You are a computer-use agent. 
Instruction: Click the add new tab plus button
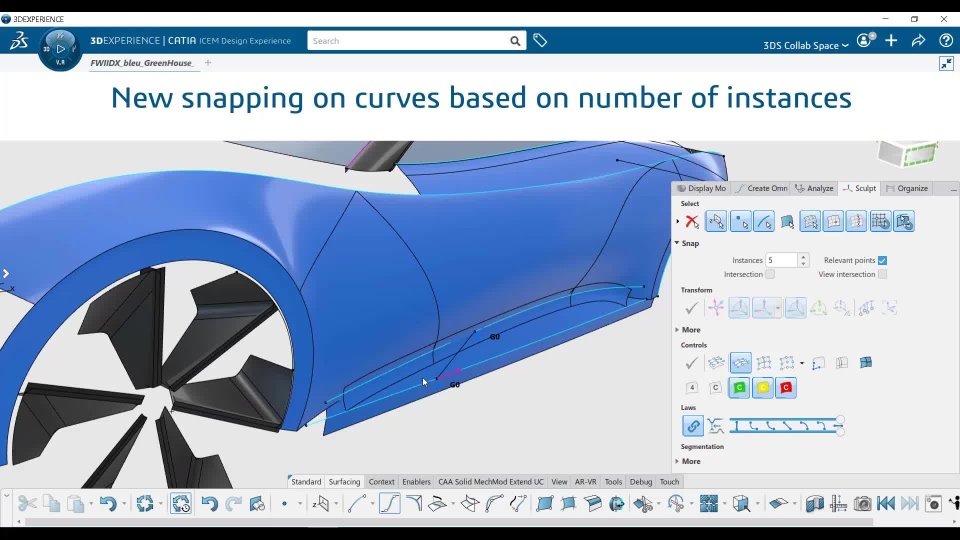pos(208,63)
